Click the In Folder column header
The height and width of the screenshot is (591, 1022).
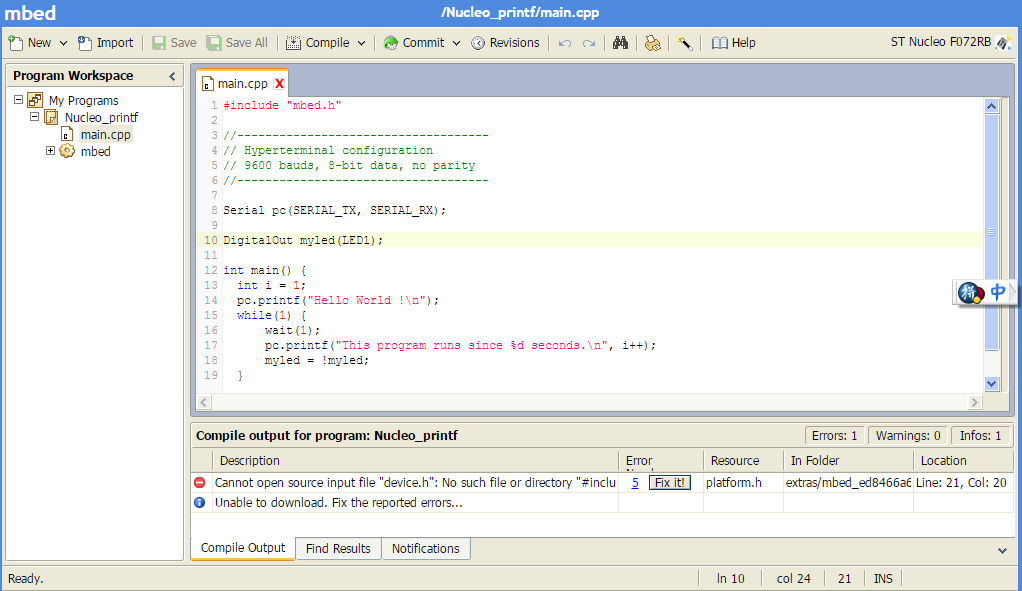pyautogui.click(x=847, y=461)
